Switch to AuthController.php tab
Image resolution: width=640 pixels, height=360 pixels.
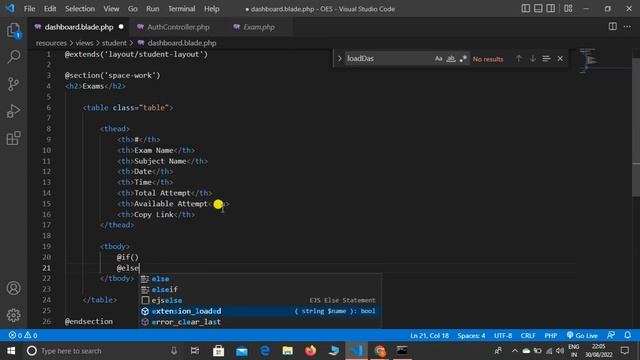pyautogui.click(x=178, y=27)
